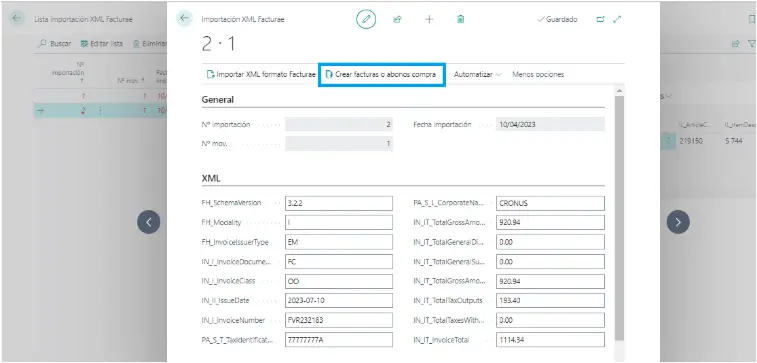Click the plus icon to add a new record

(429, 19)
